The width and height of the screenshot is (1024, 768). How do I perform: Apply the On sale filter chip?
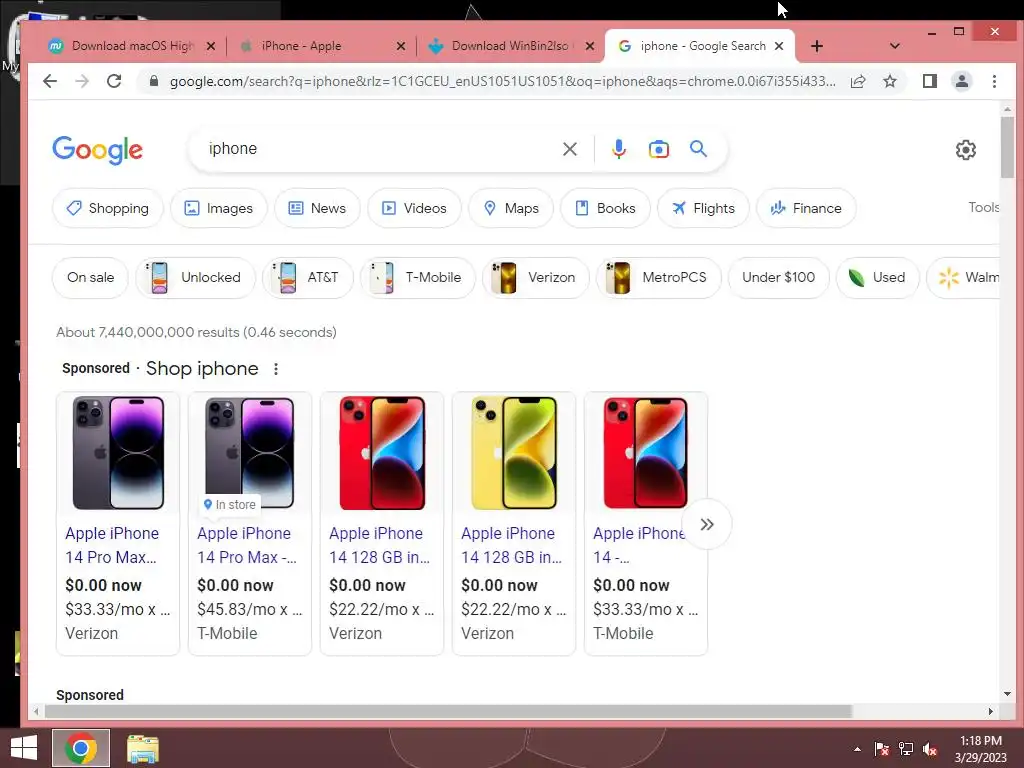90,278
